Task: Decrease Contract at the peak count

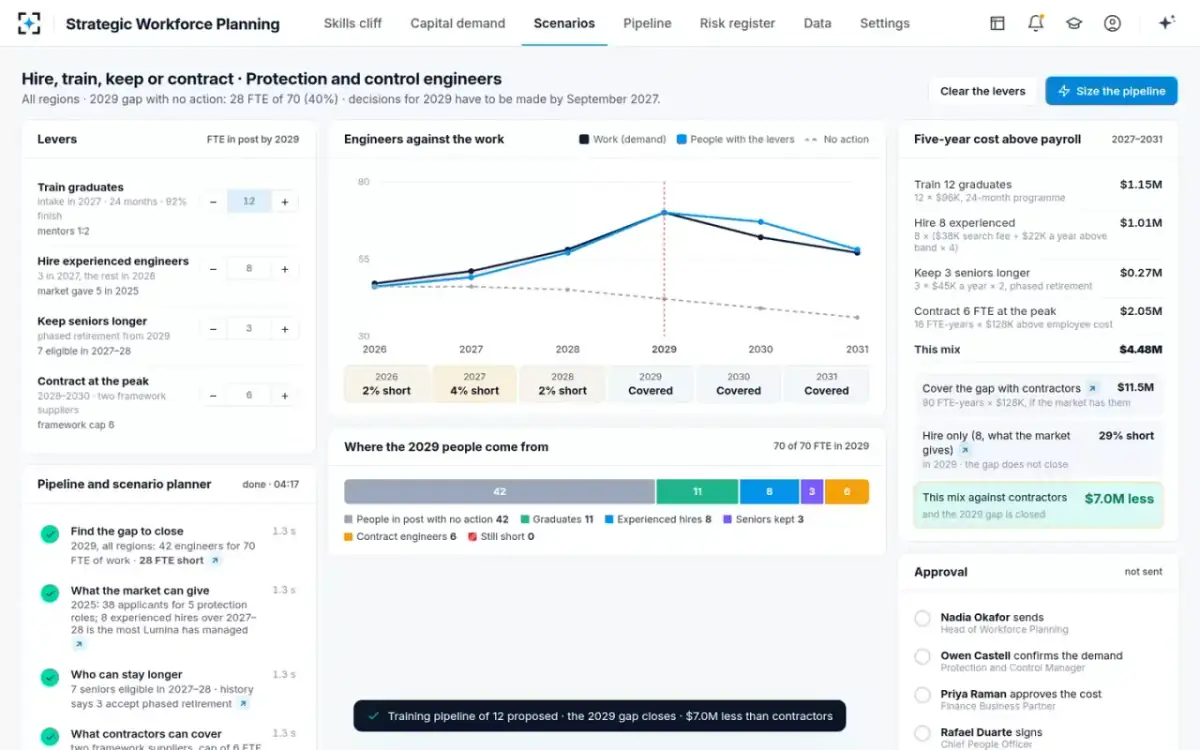Action: 213,396
